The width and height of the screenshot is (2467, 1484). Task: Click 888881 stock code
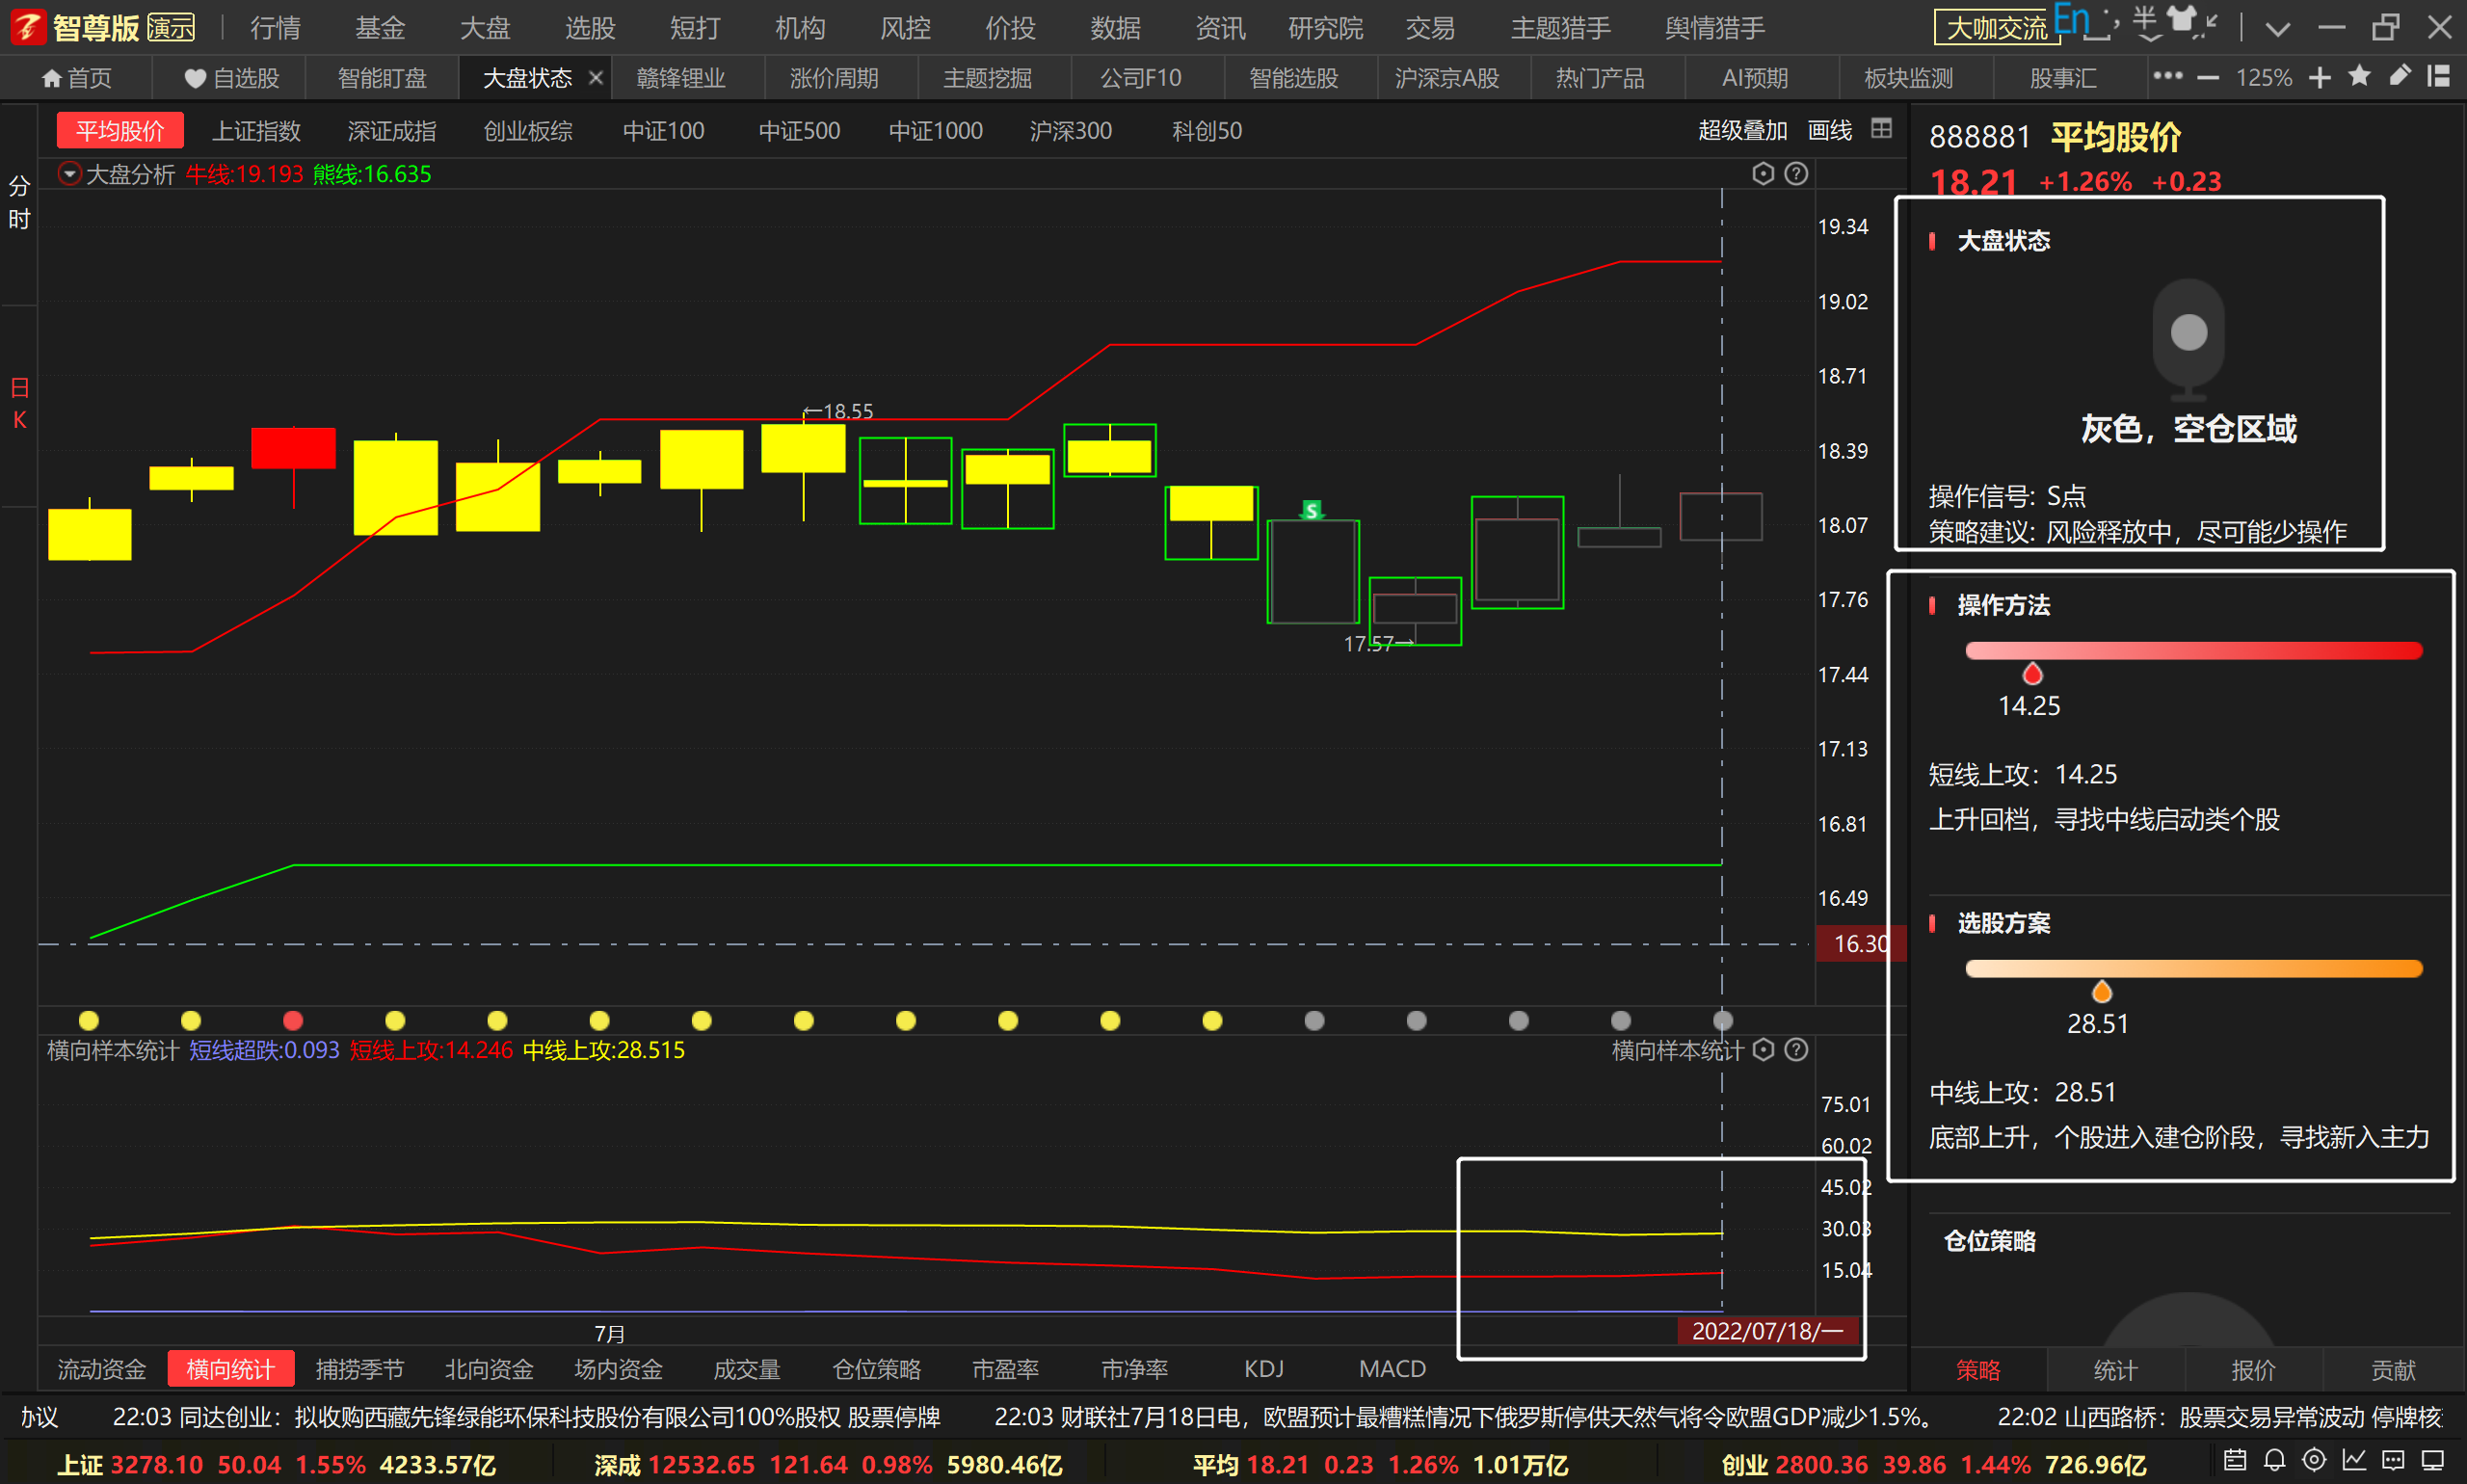coord(1979,136)
